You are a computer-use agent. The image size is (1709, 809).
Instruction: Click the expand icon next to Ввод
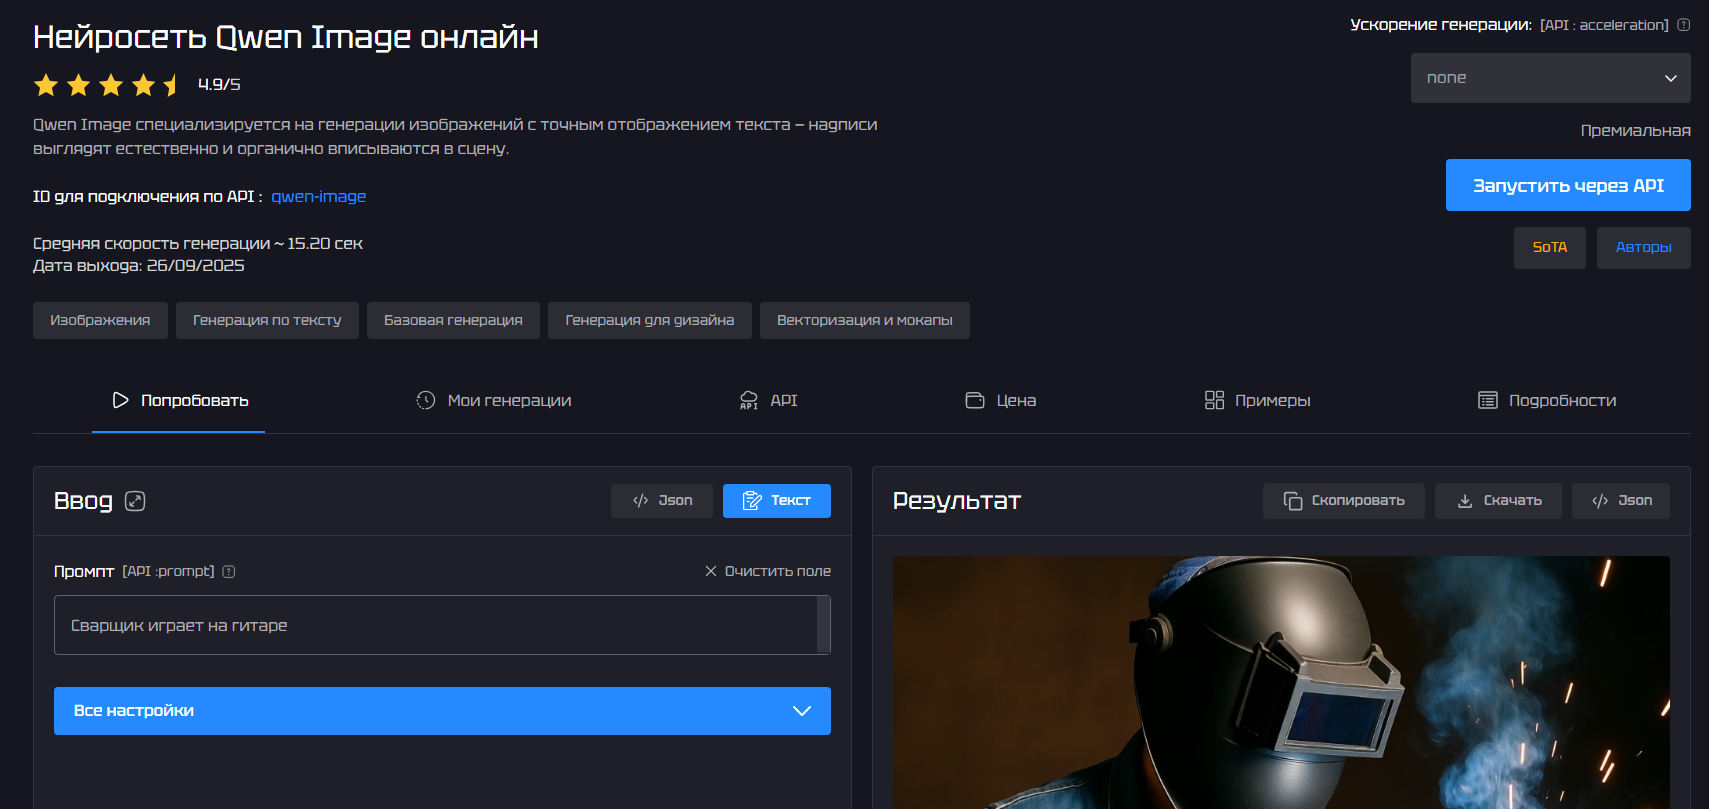tap(135, 501)
